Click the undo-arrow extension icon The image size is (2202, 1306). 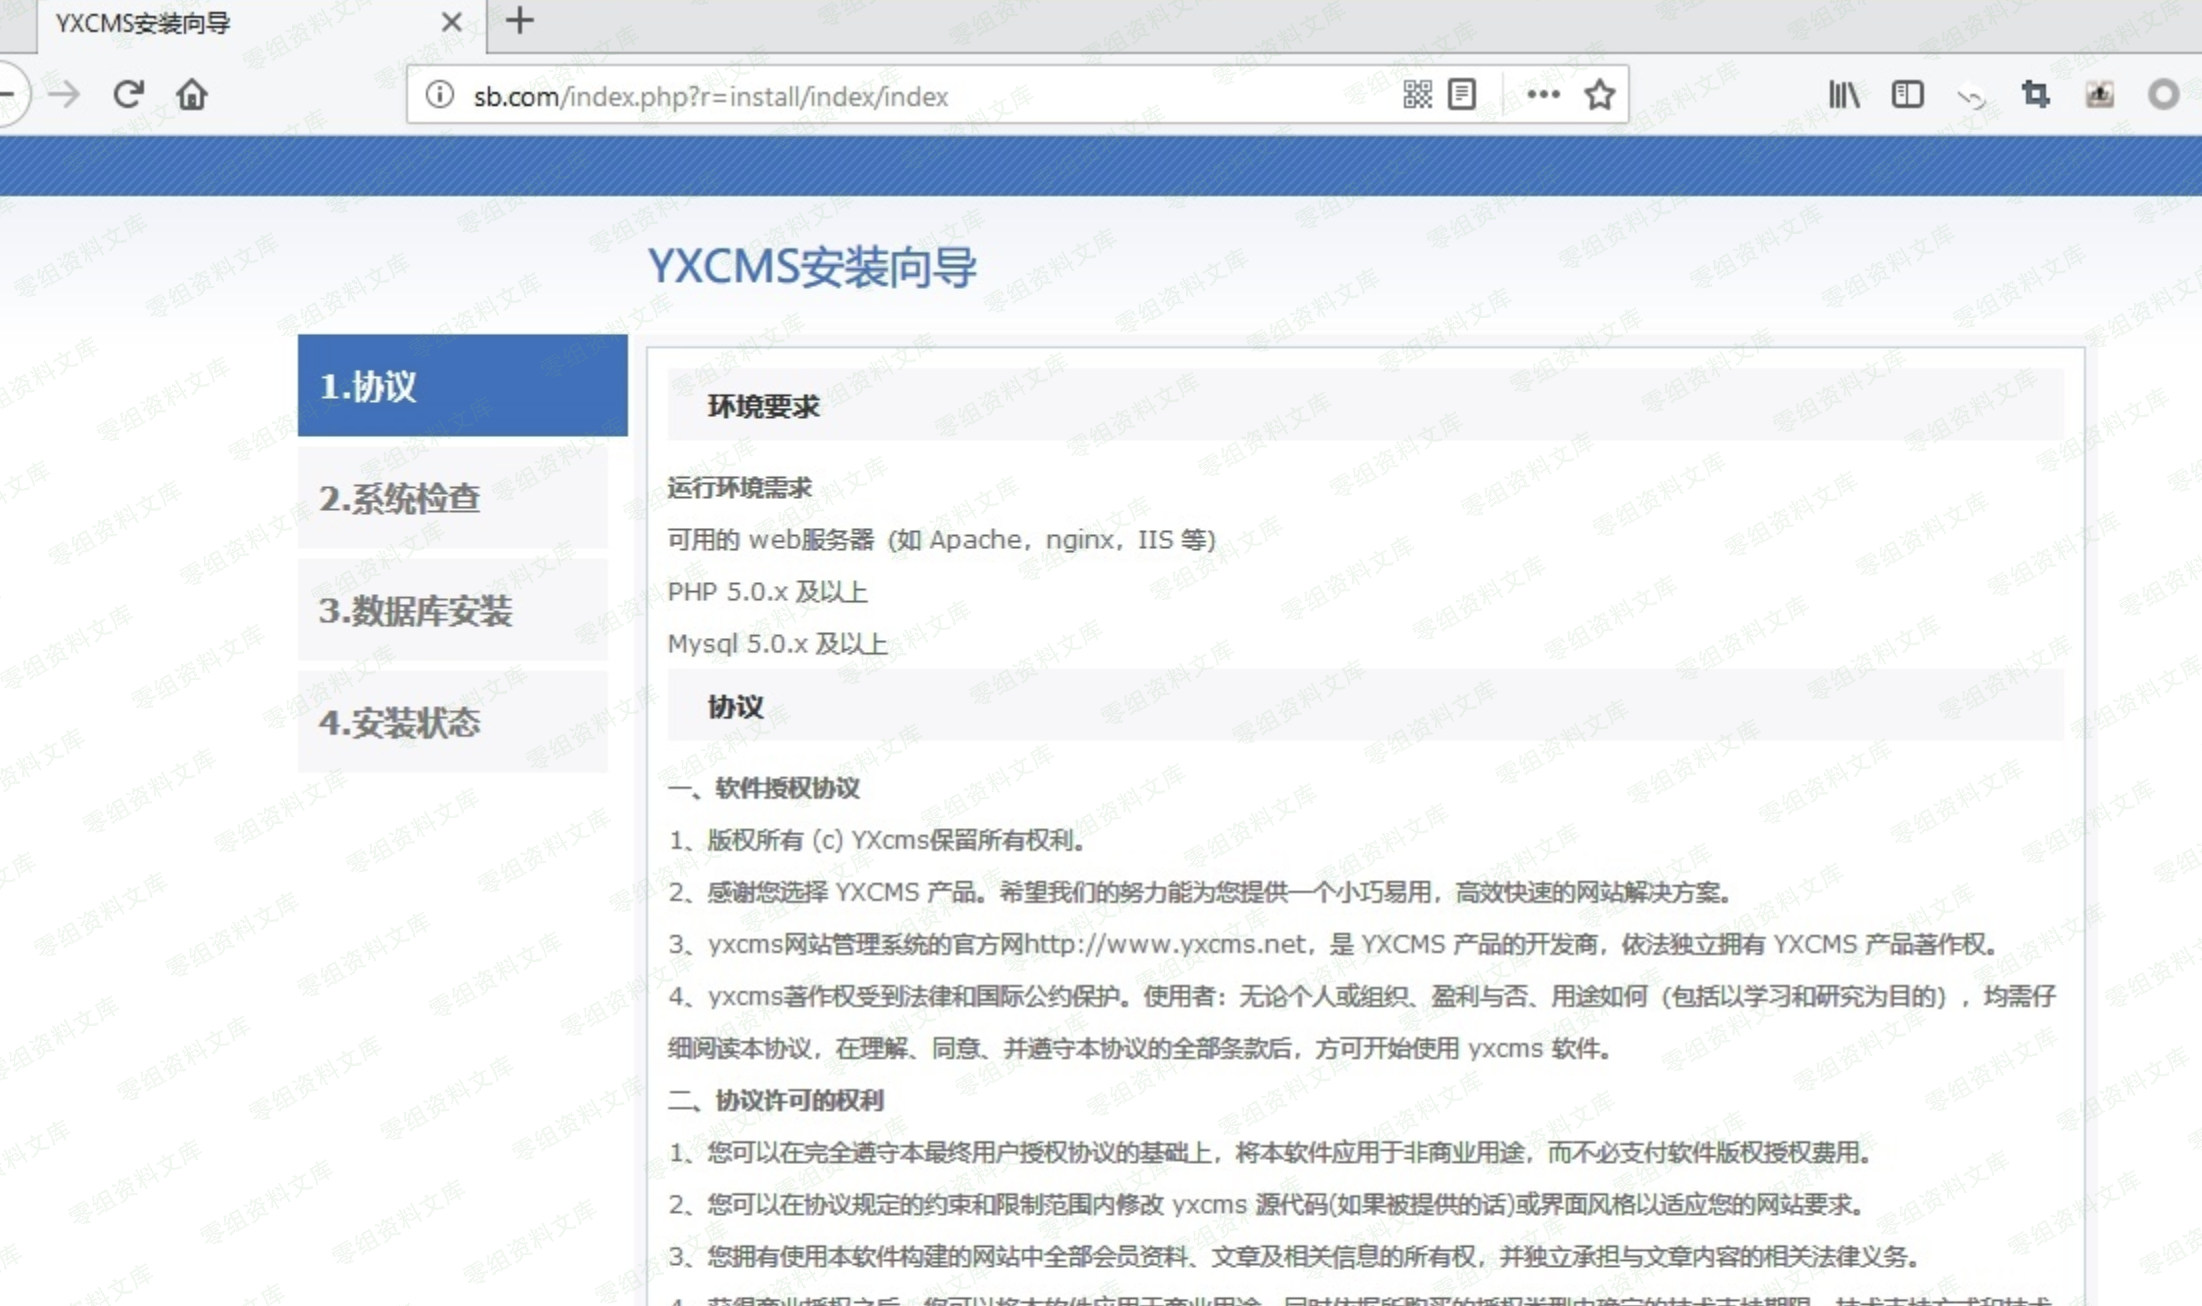click(x=1971, y=97)
